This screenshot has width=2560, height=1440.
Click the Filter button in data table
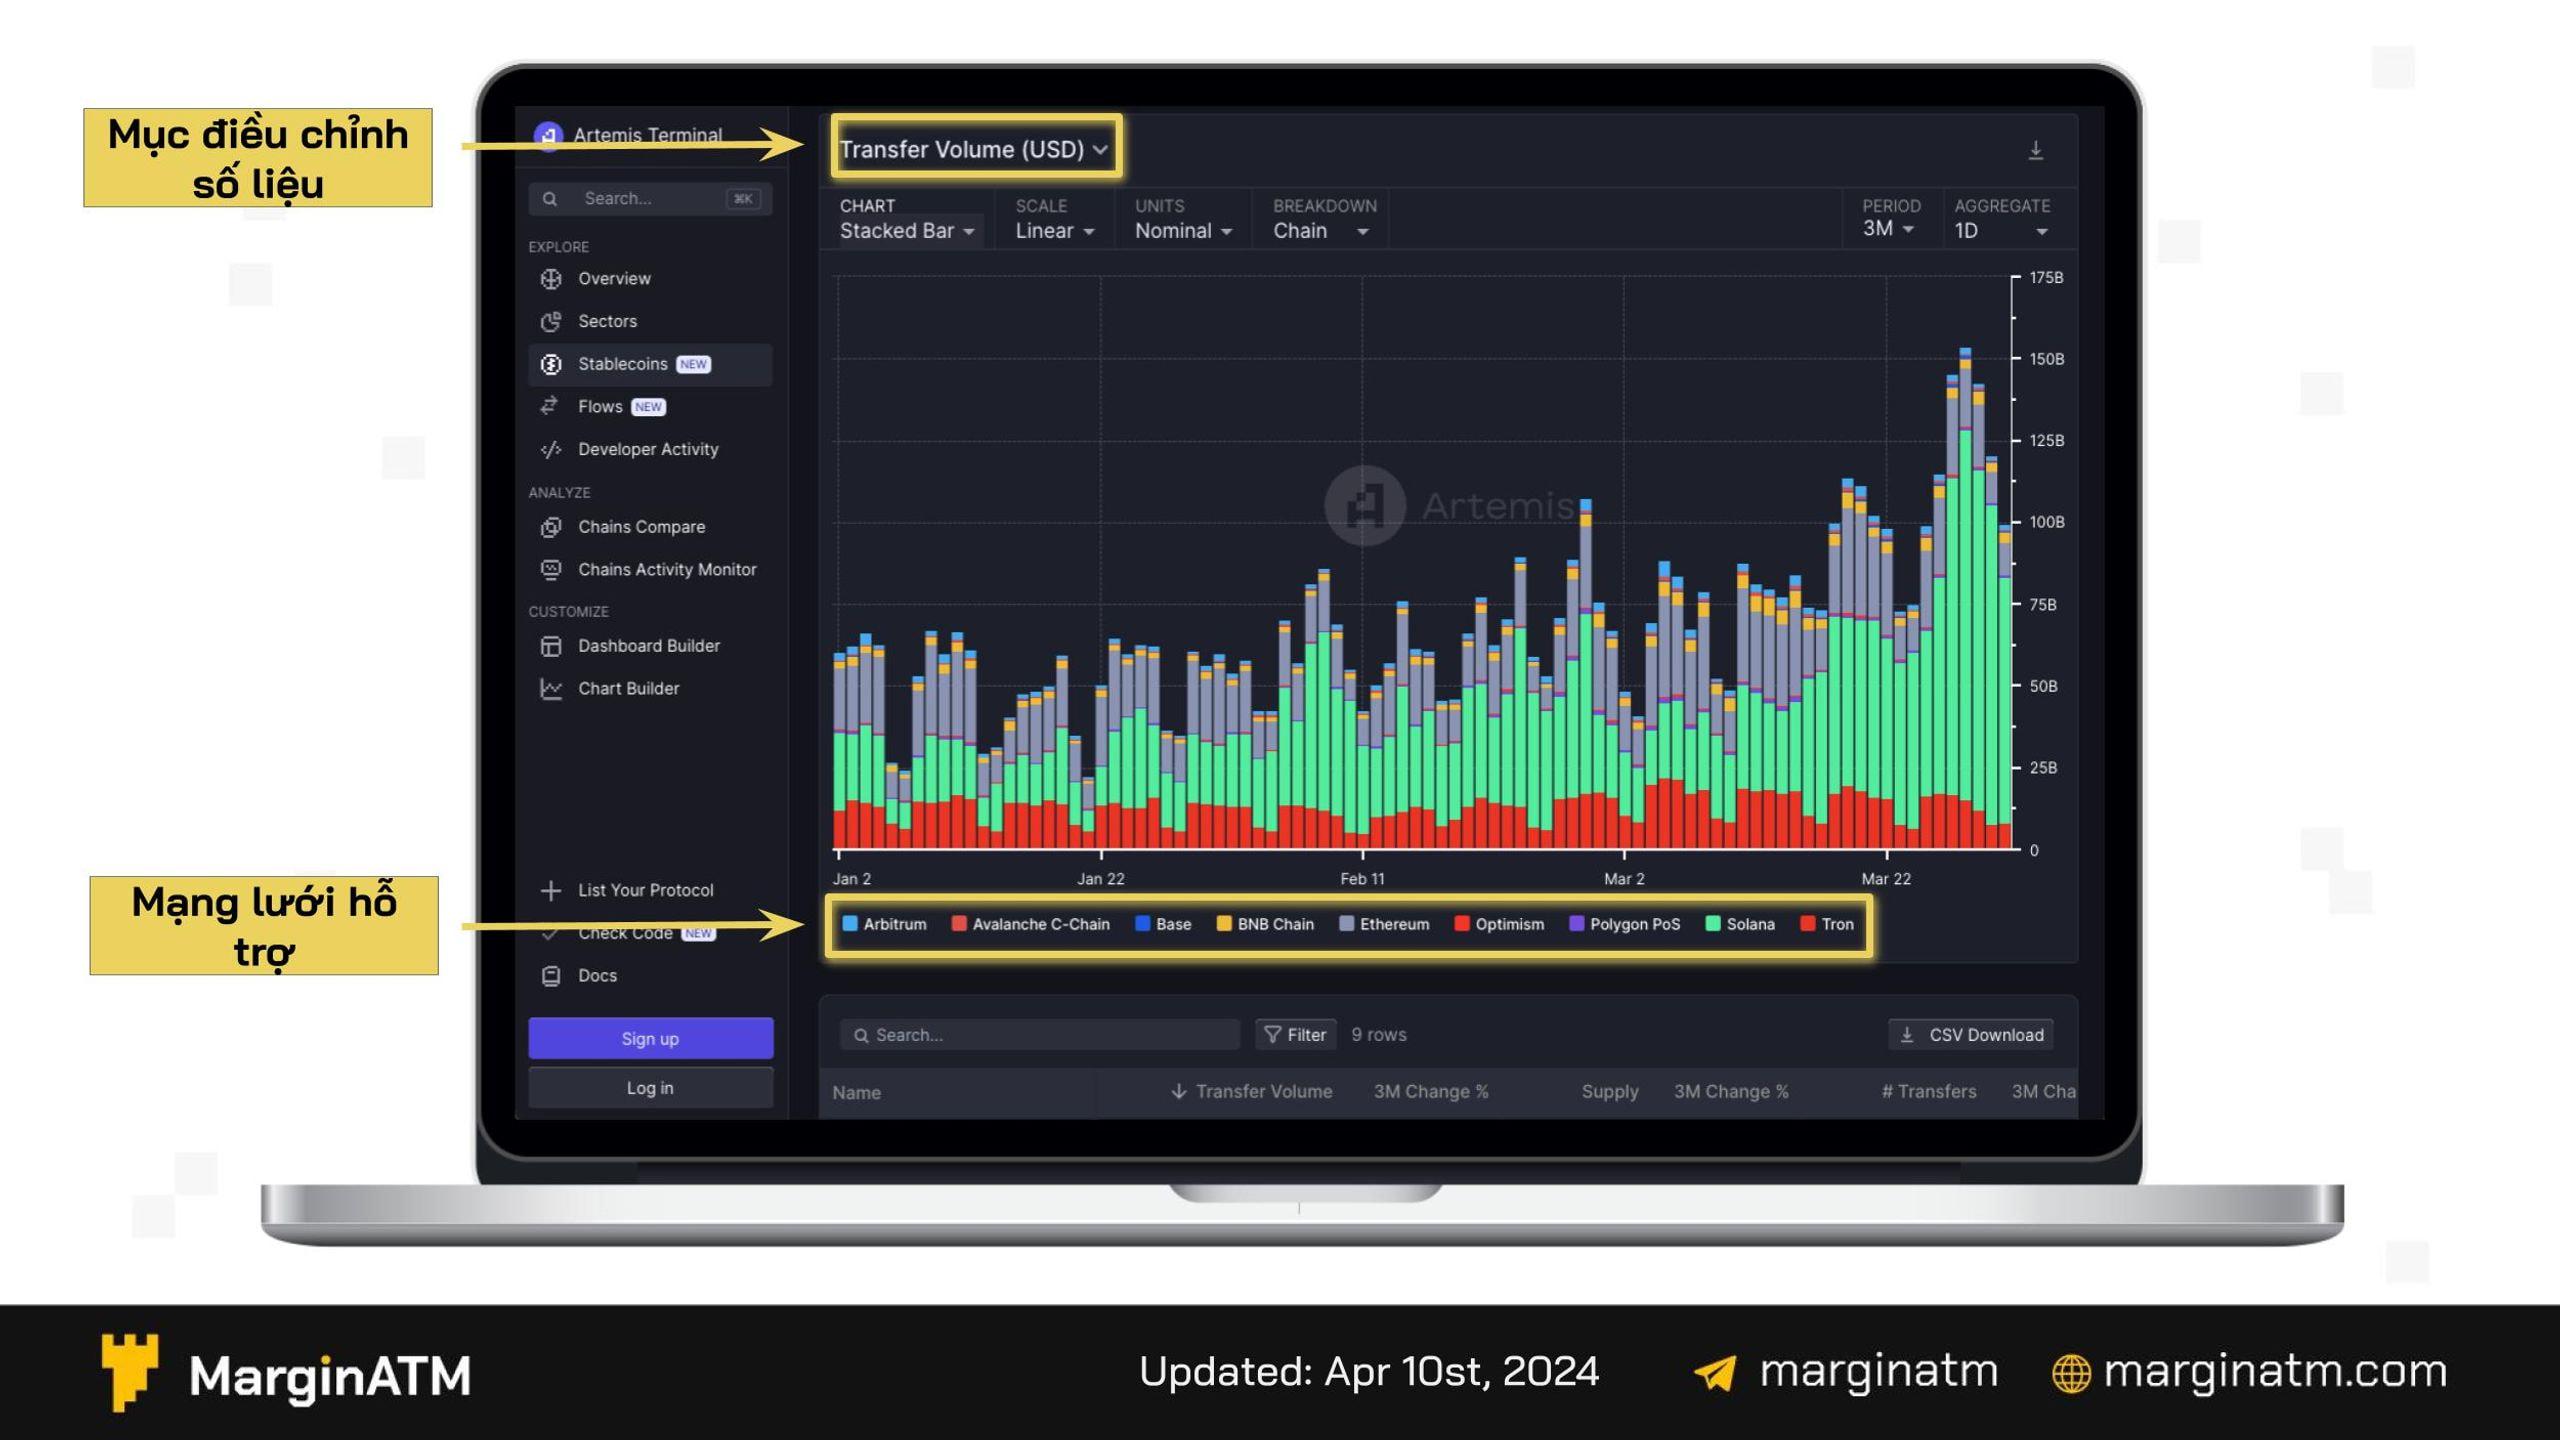1294,1034
